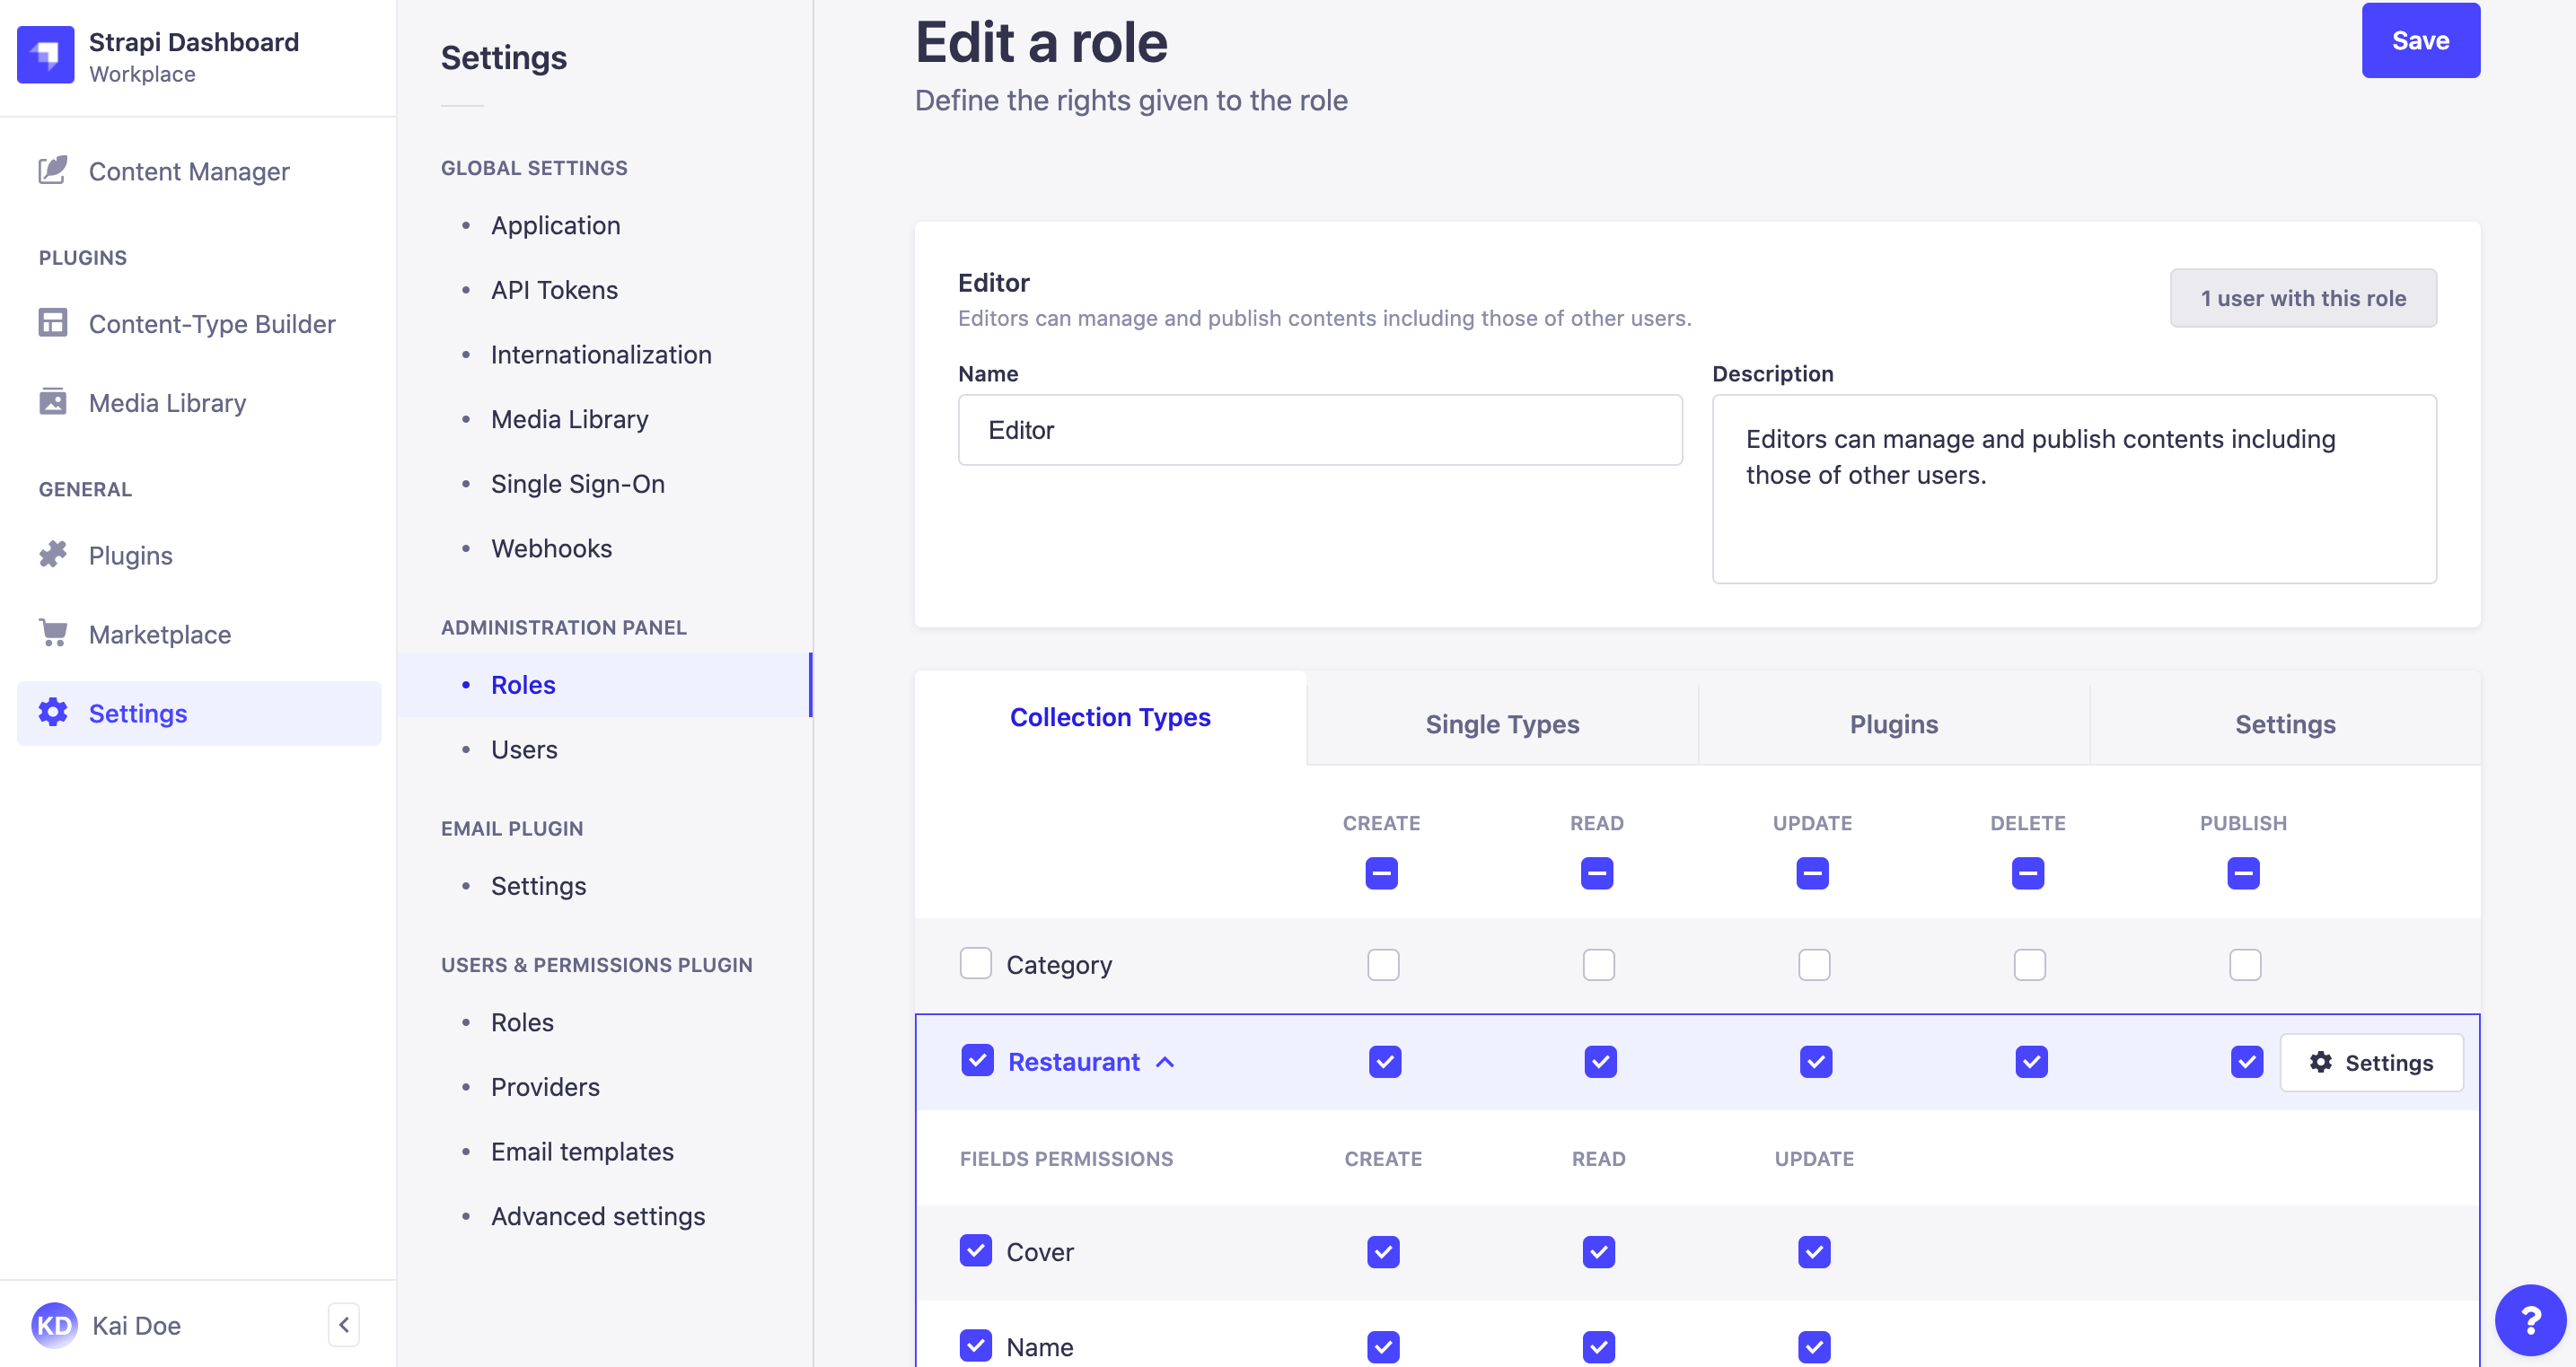The width and height of the screenshot is (2576, 1367).
Task: Deselect all CREATE permissions using minus toggle
Action: click(1382, 873)
